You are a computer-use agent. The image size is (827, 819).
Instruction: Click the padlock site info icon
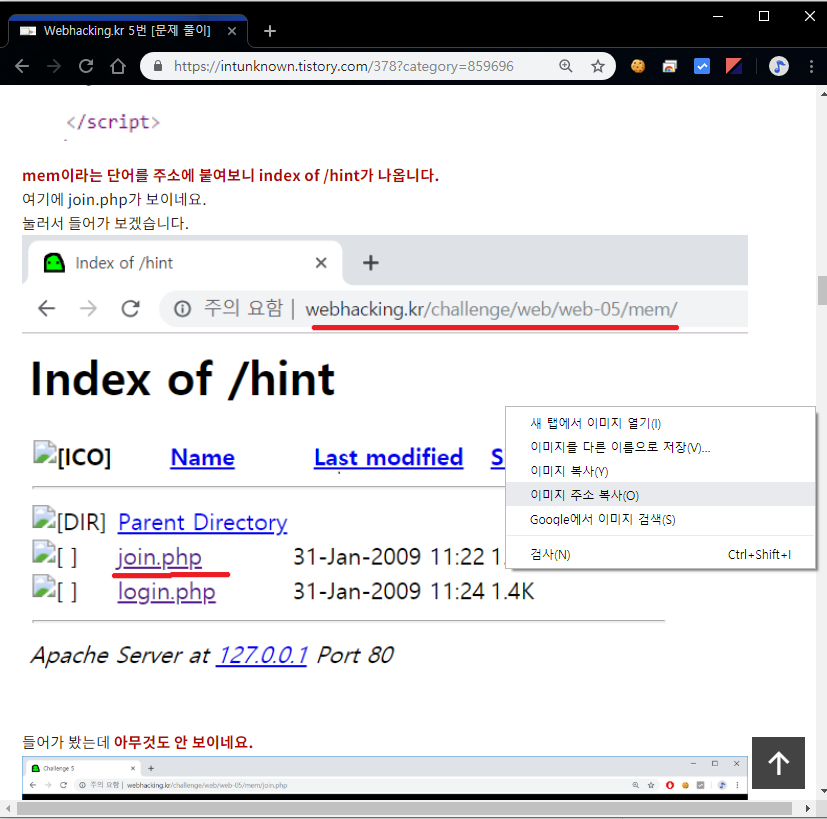(158, 66)
